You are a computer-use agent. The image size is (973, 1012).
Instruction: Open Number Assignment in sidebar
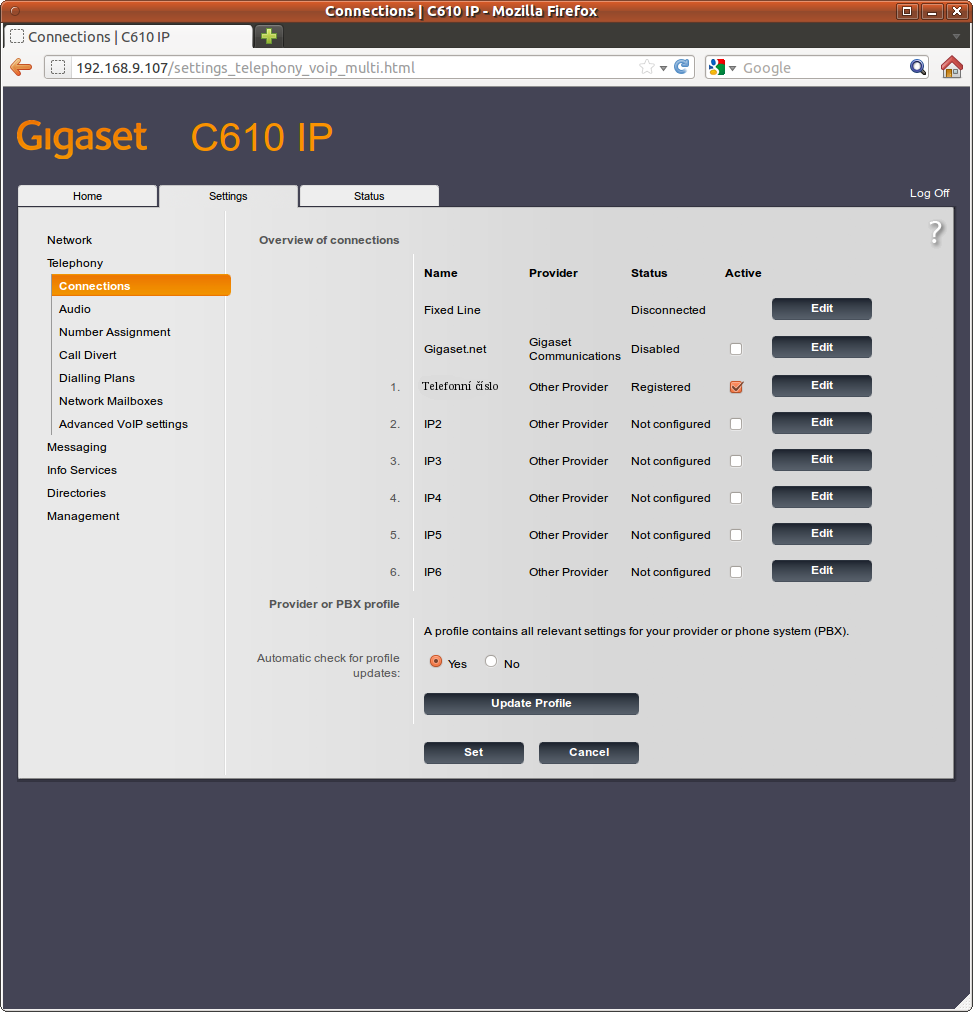pos(114,332)
